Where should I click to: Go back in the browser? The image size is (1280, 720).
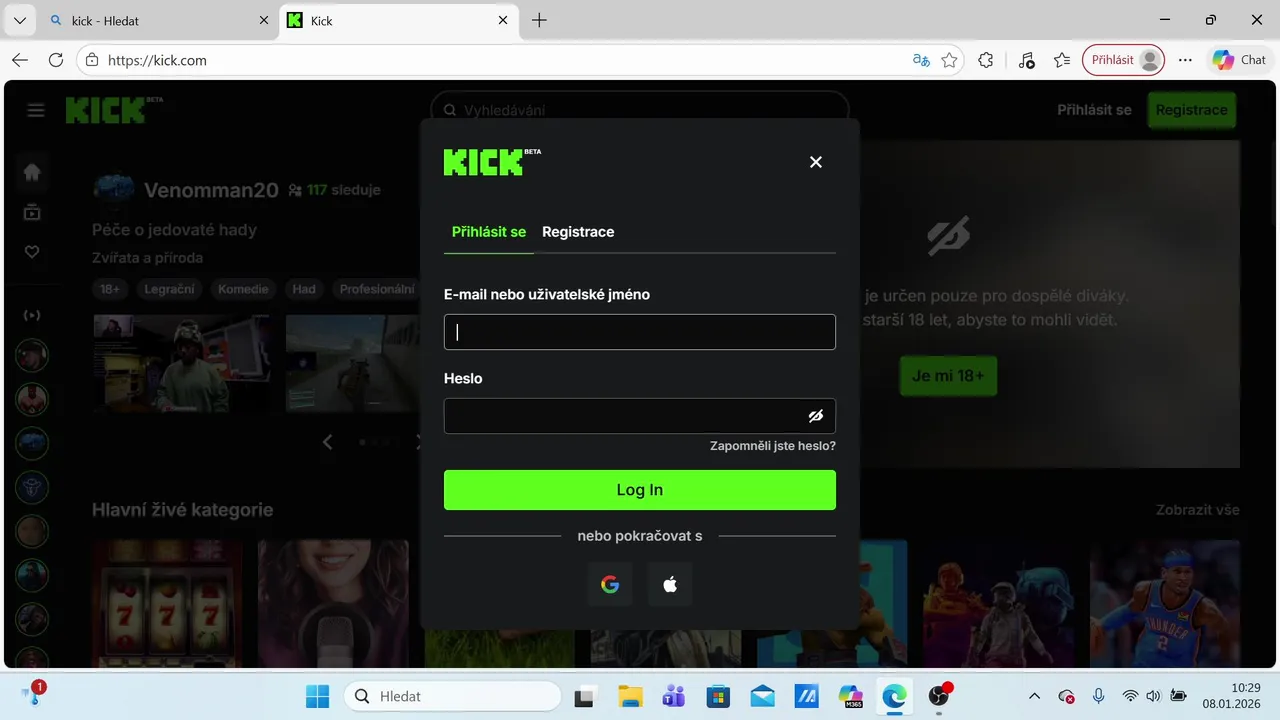[x=20, y=60]
